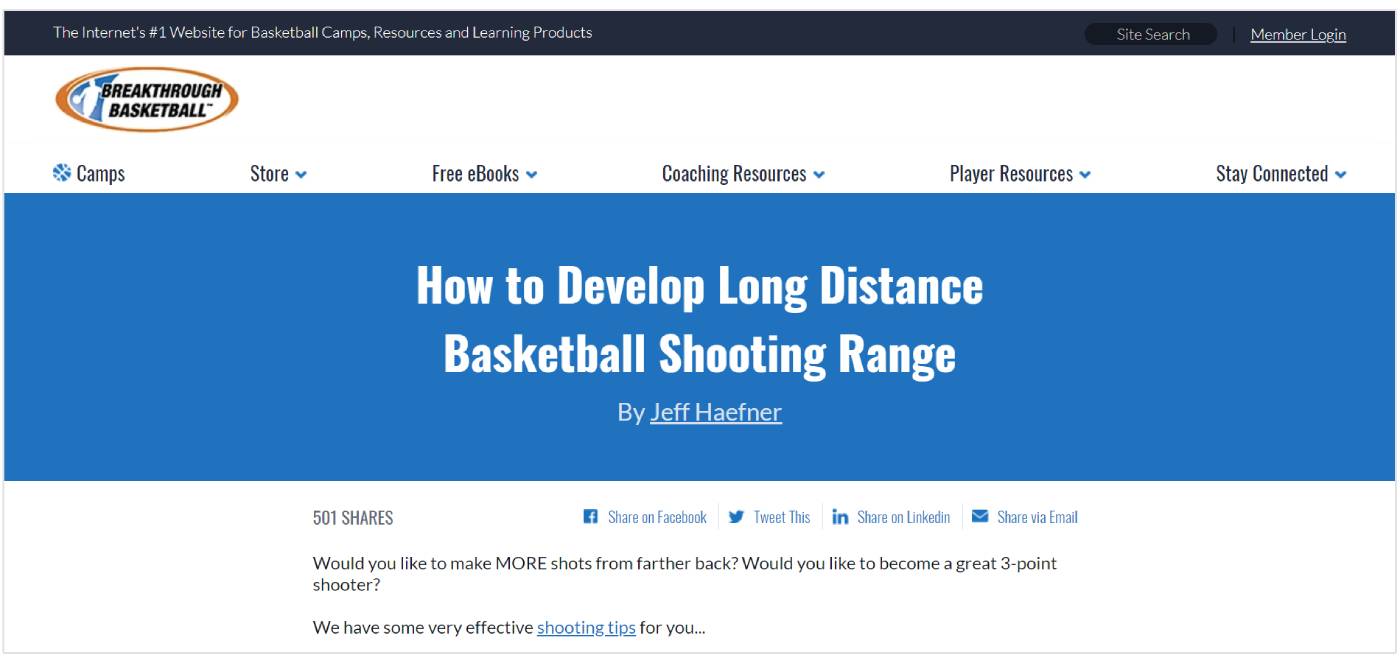
Task: Click the LinkedIn share icon
Action: point(840,517)
